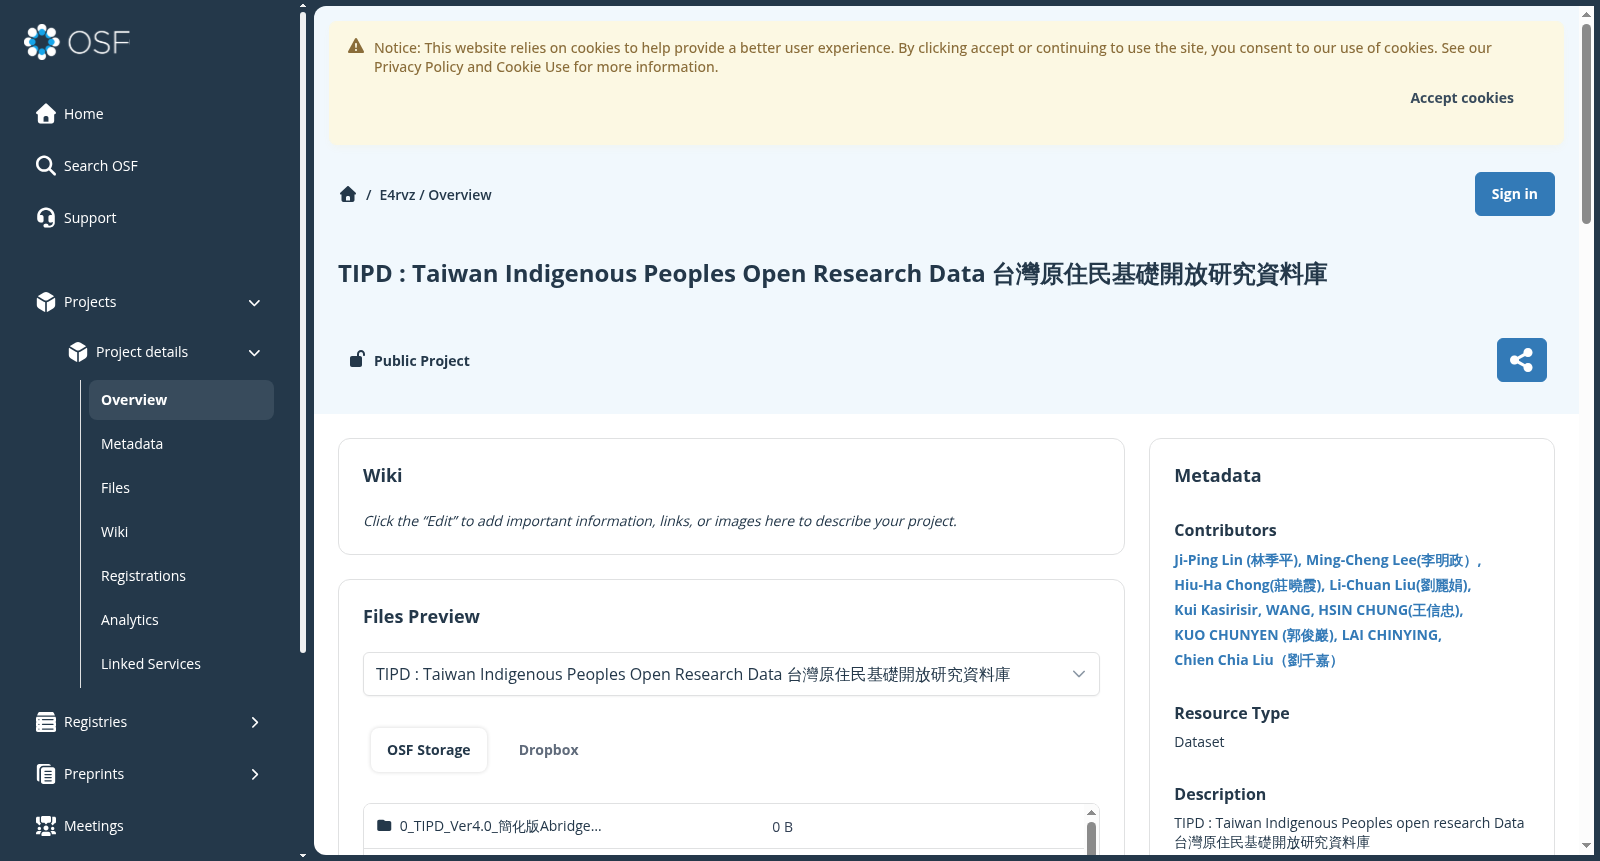Click folder icon for 0_TIPD_Ver4.0 row
Screen dimensions: 1600x861
coord(384,826)
